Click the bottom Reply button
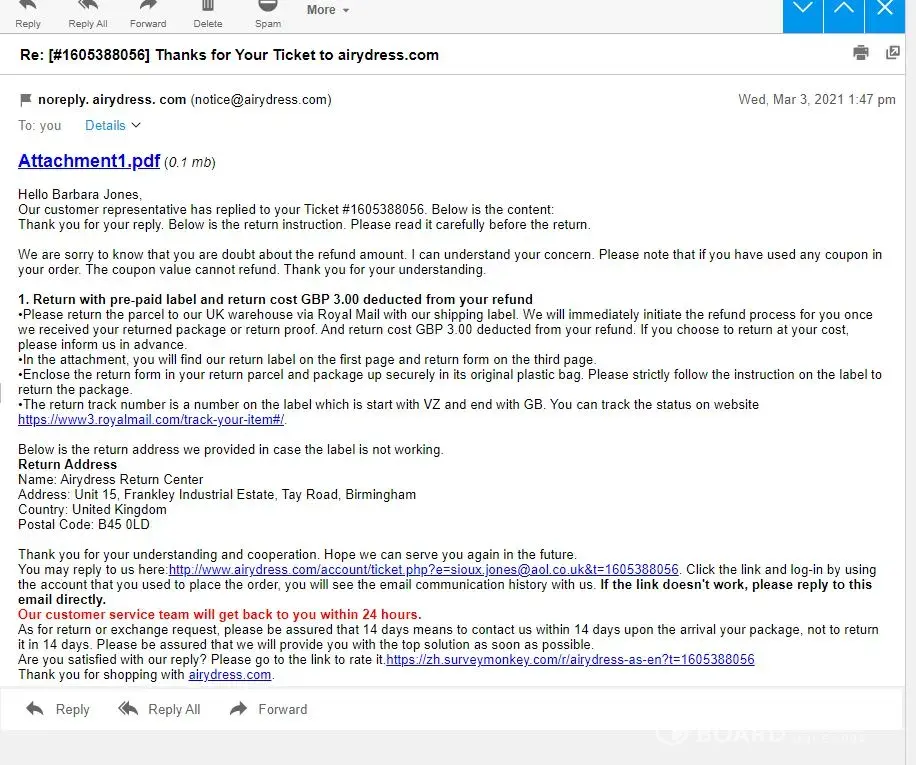The width and height of the screenshot is (916, 765). coord(58,709)
